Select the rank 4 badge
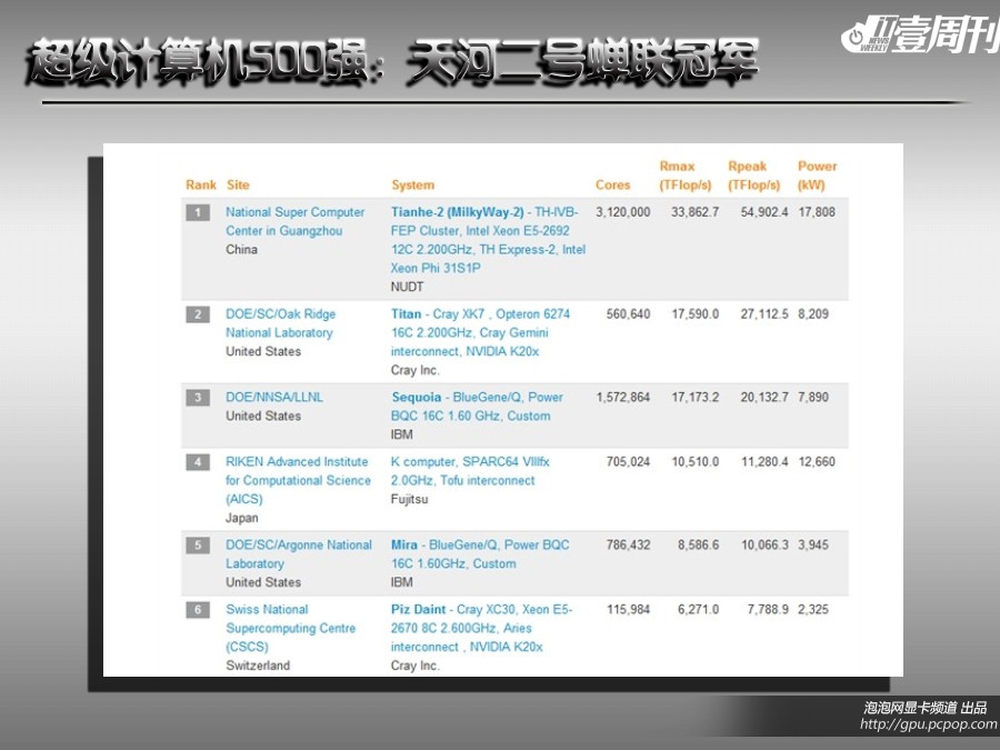This screenshot has height=750, width=1000. 198,462
